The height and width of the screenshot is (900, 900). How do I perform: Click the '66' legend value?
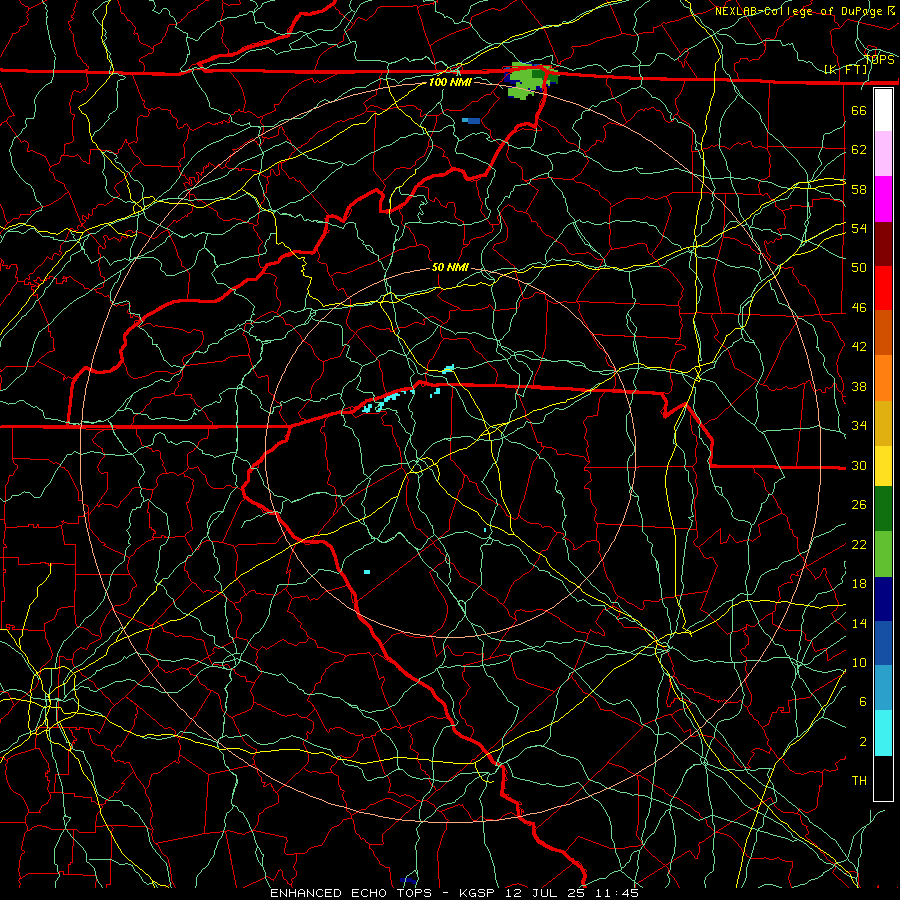pos(859,110)
